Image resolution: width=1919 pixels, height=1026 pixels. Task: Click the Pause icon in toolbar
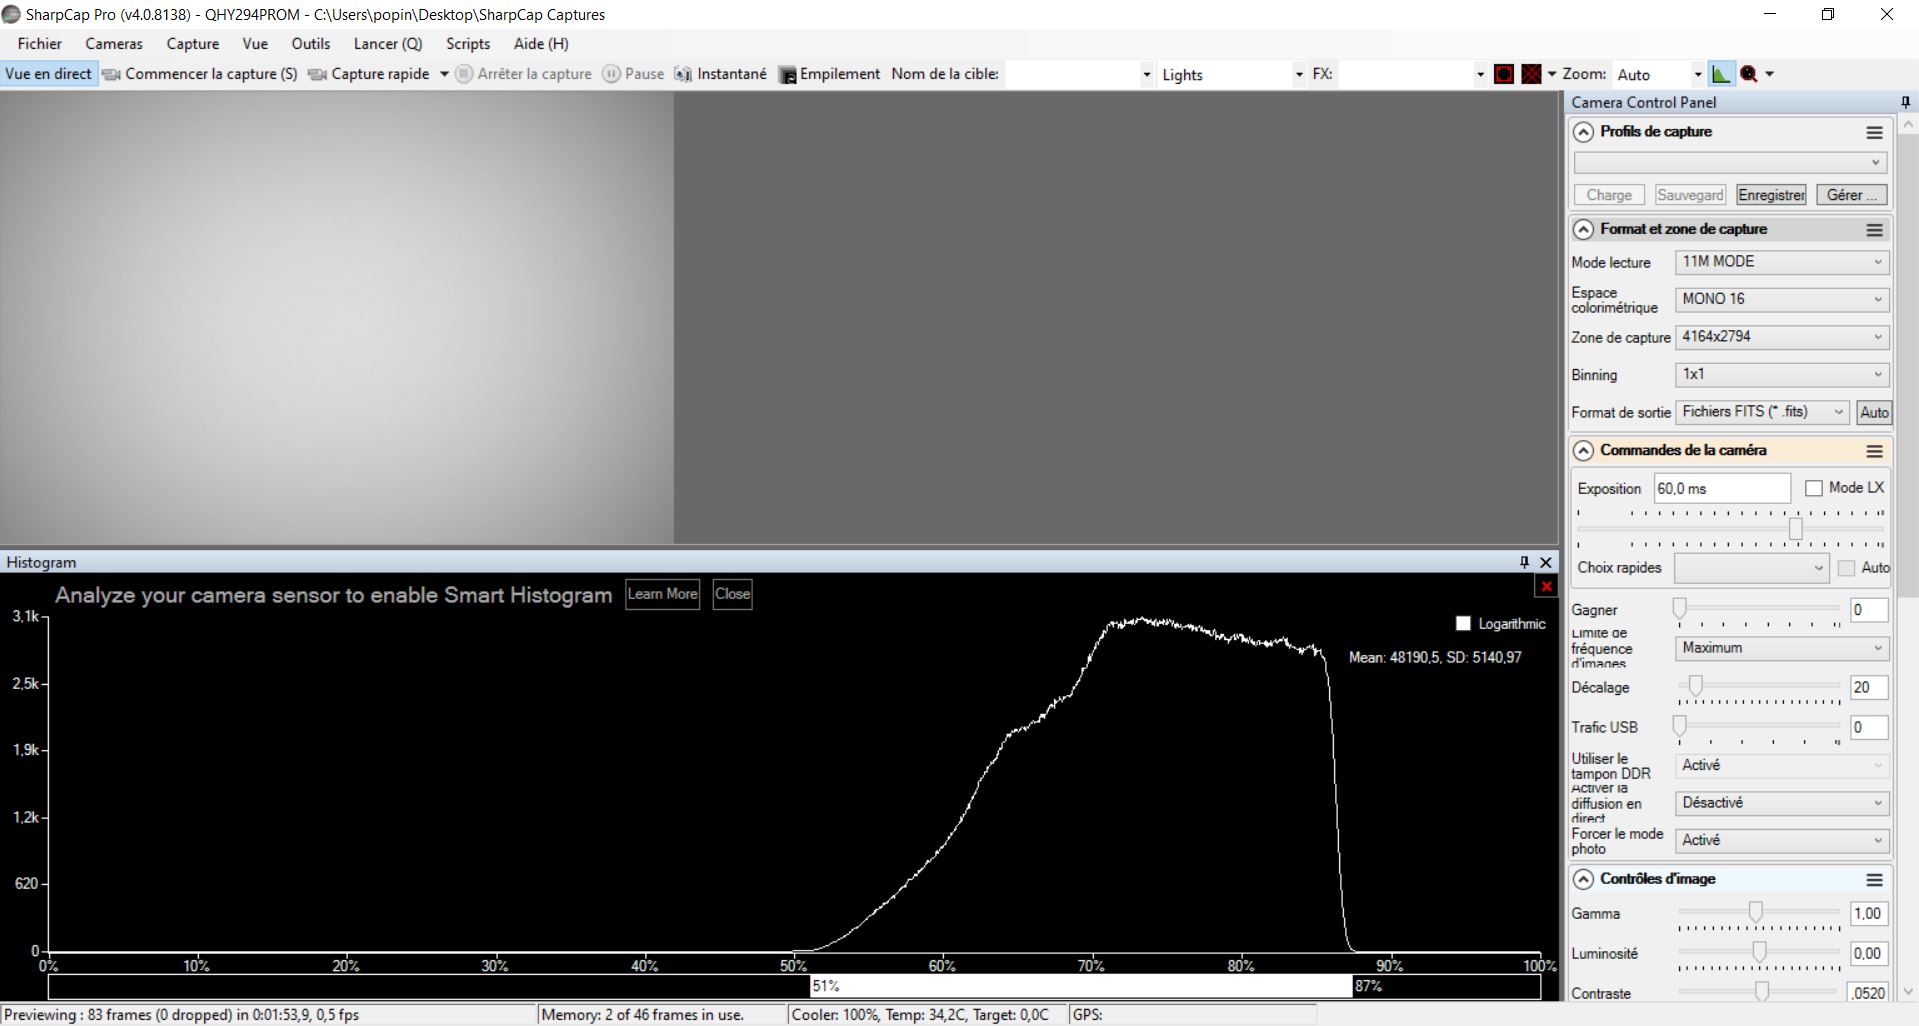pyautogui.click(x=611, y=74)
